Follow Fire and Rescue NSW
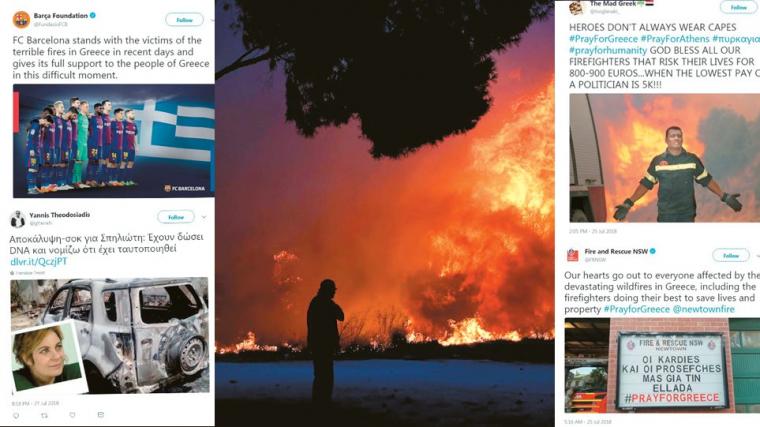The image size is (760, 427). pyautogui.click(x=730, y=255)
